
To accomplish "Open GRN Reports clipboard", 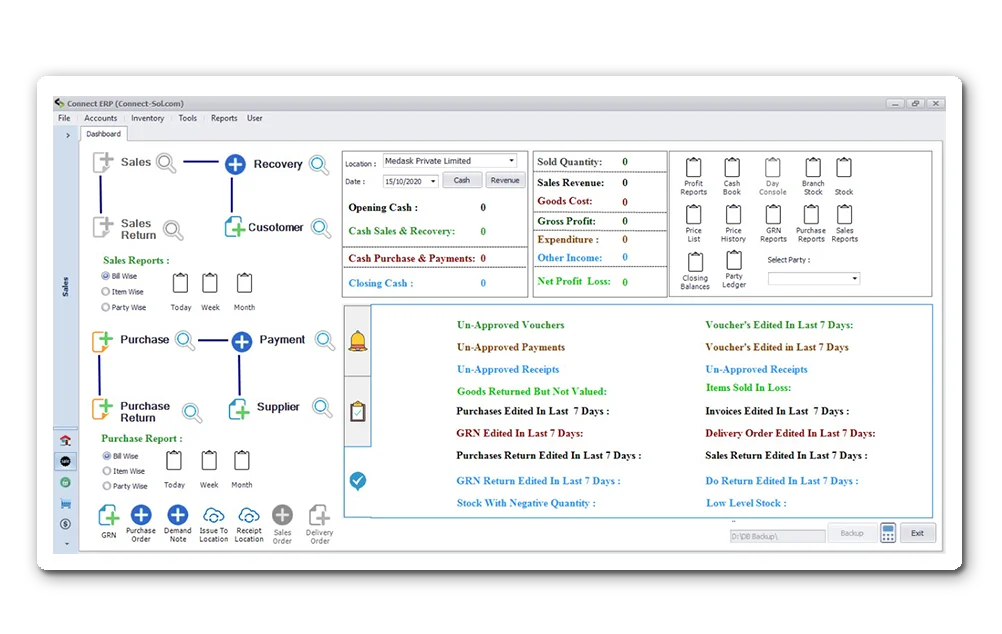I will [x=773, y=215].
